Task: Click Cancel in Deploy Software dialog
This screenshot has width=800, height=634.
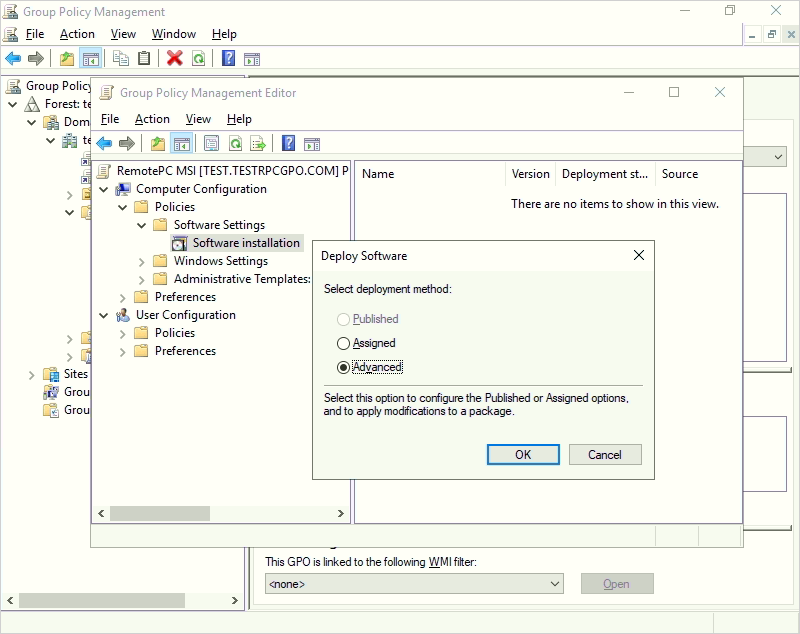Action: pos(604,454)
